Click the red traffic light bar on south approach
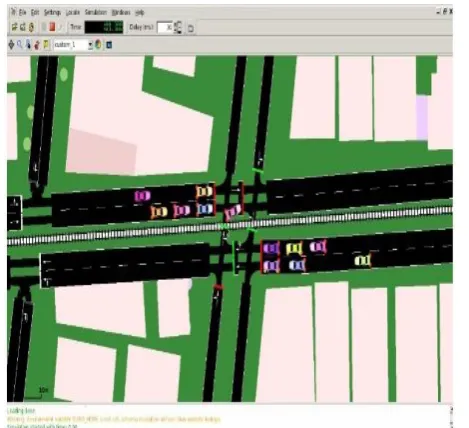469x428 pixels. tap(218, 287)
